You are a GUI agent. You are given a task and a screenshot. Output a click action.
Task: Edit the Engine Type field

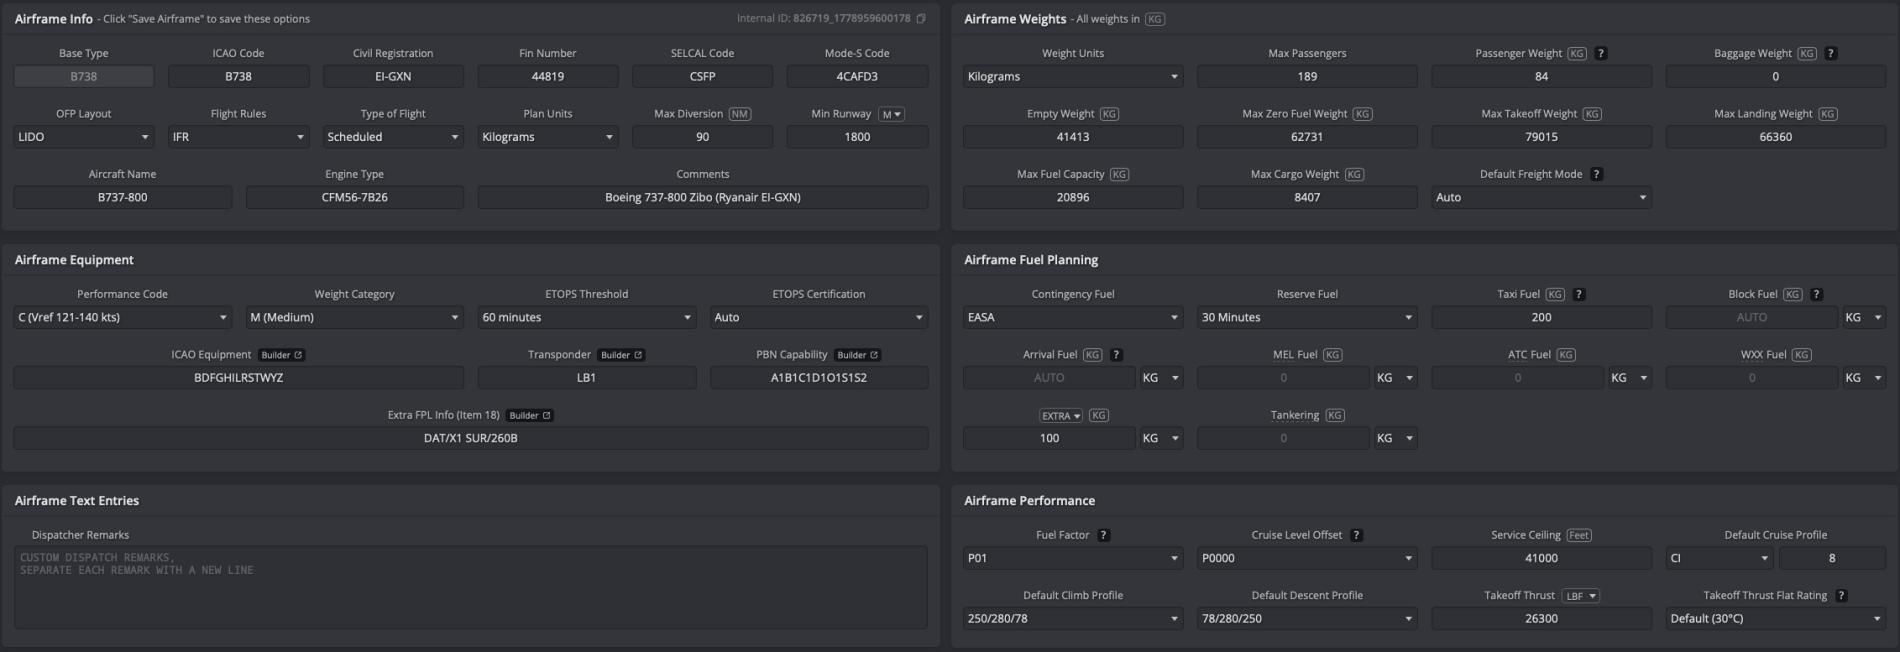click(355, 197)
